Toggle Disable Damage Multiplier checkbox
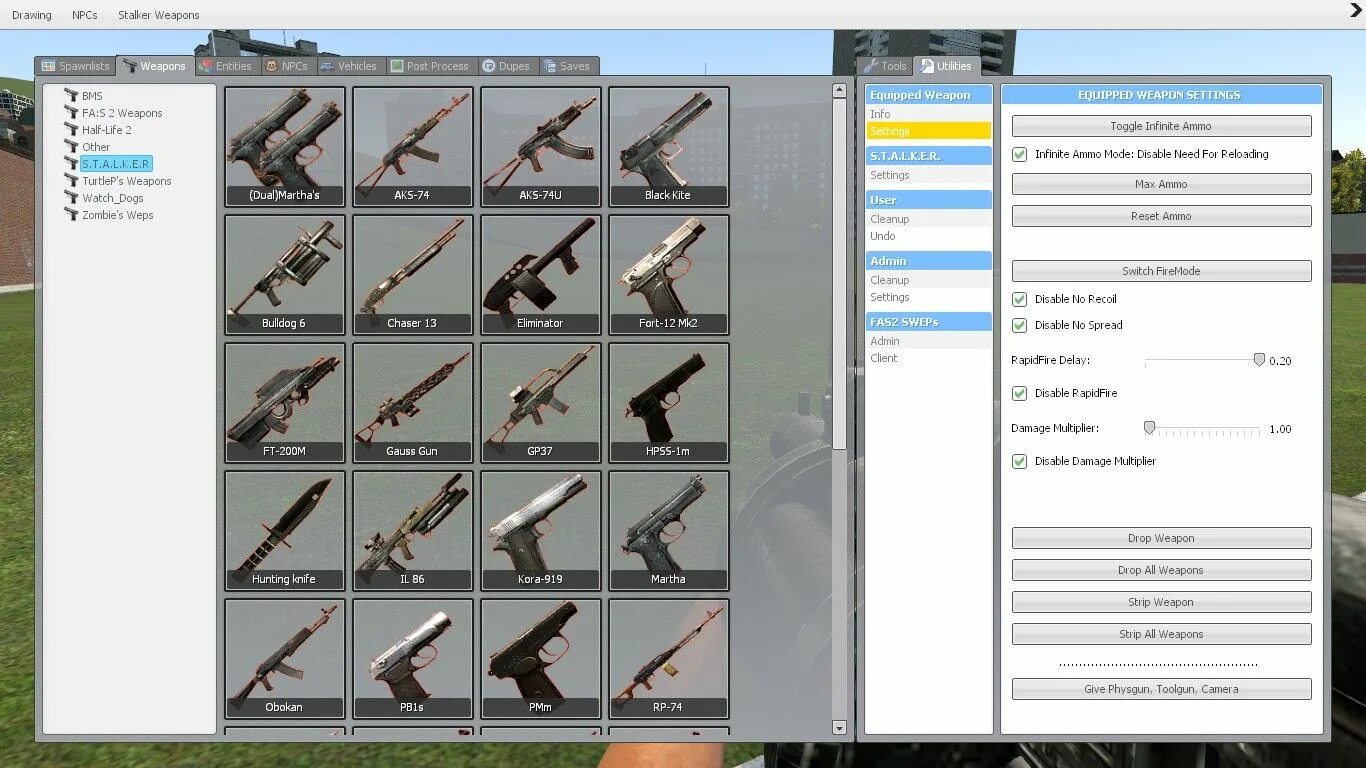 click(x=1020, y=461)
